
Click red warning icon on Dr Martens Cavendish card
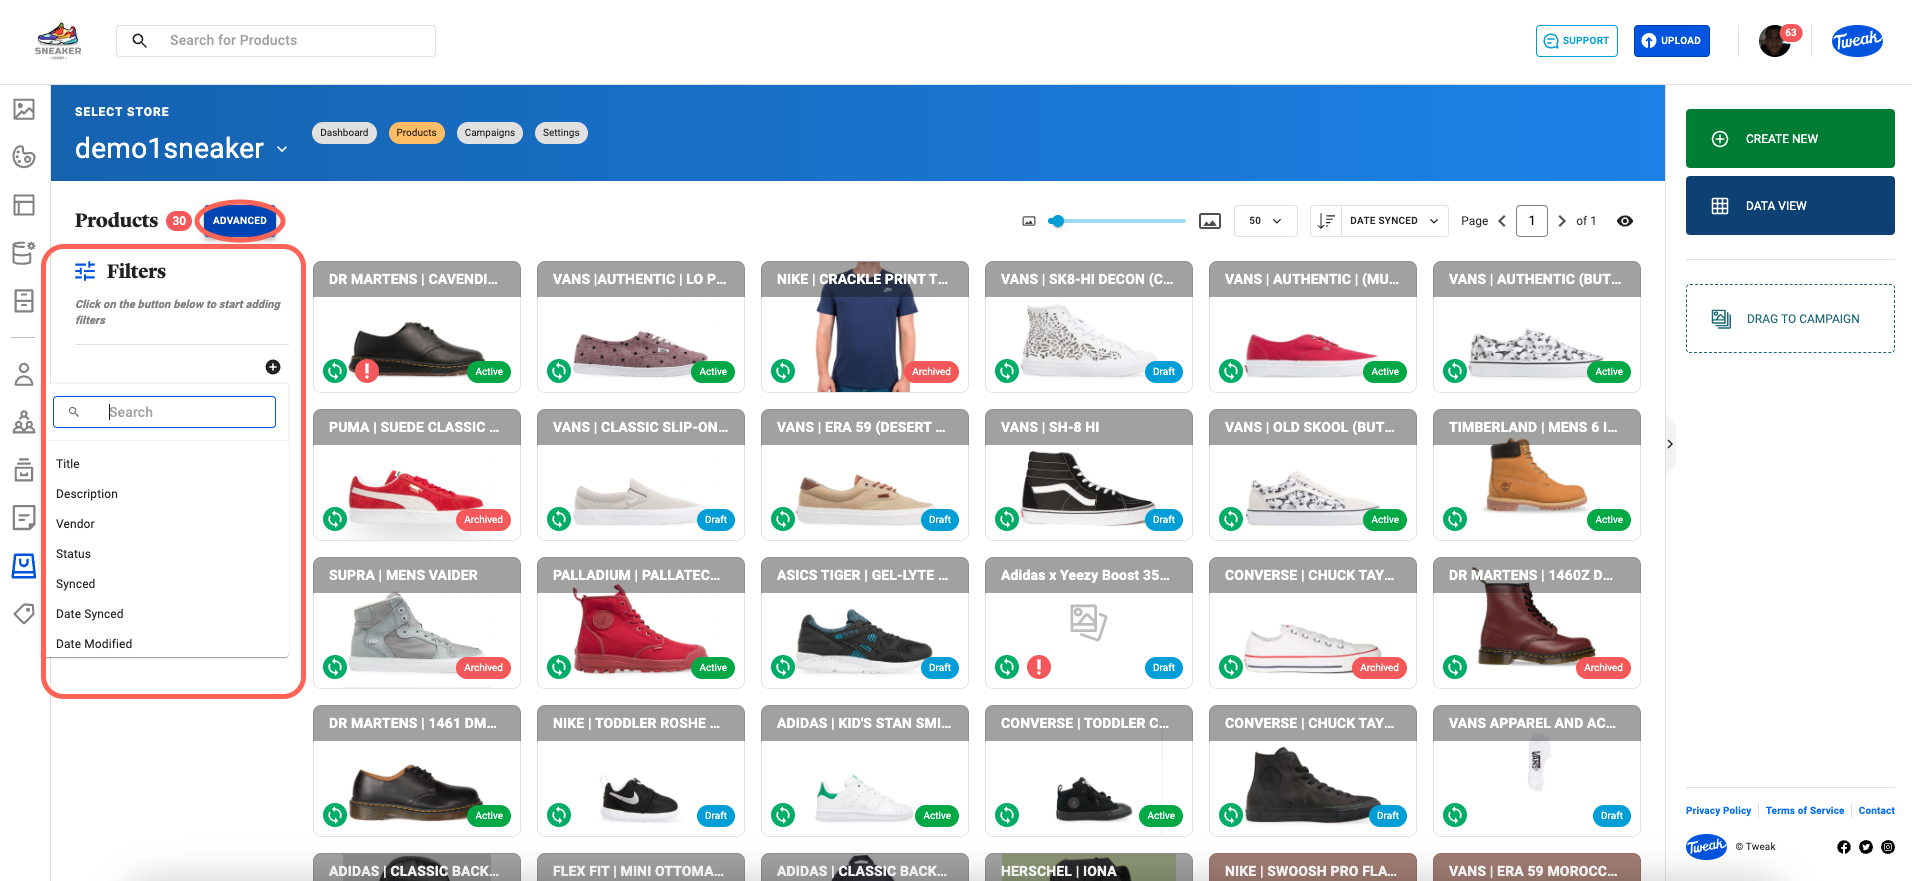pyautogui.click(x=367, y=371)
